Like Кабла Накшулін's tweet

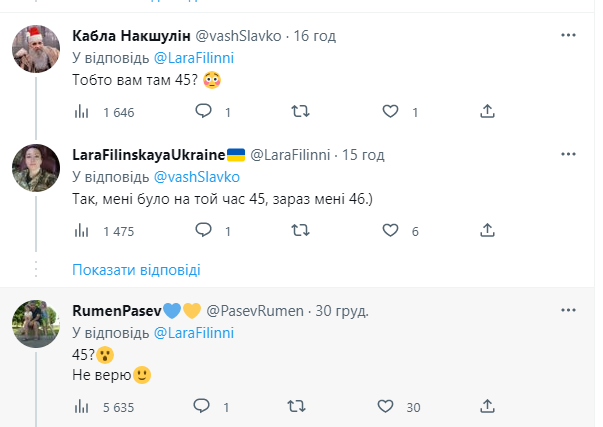[392, 111]
